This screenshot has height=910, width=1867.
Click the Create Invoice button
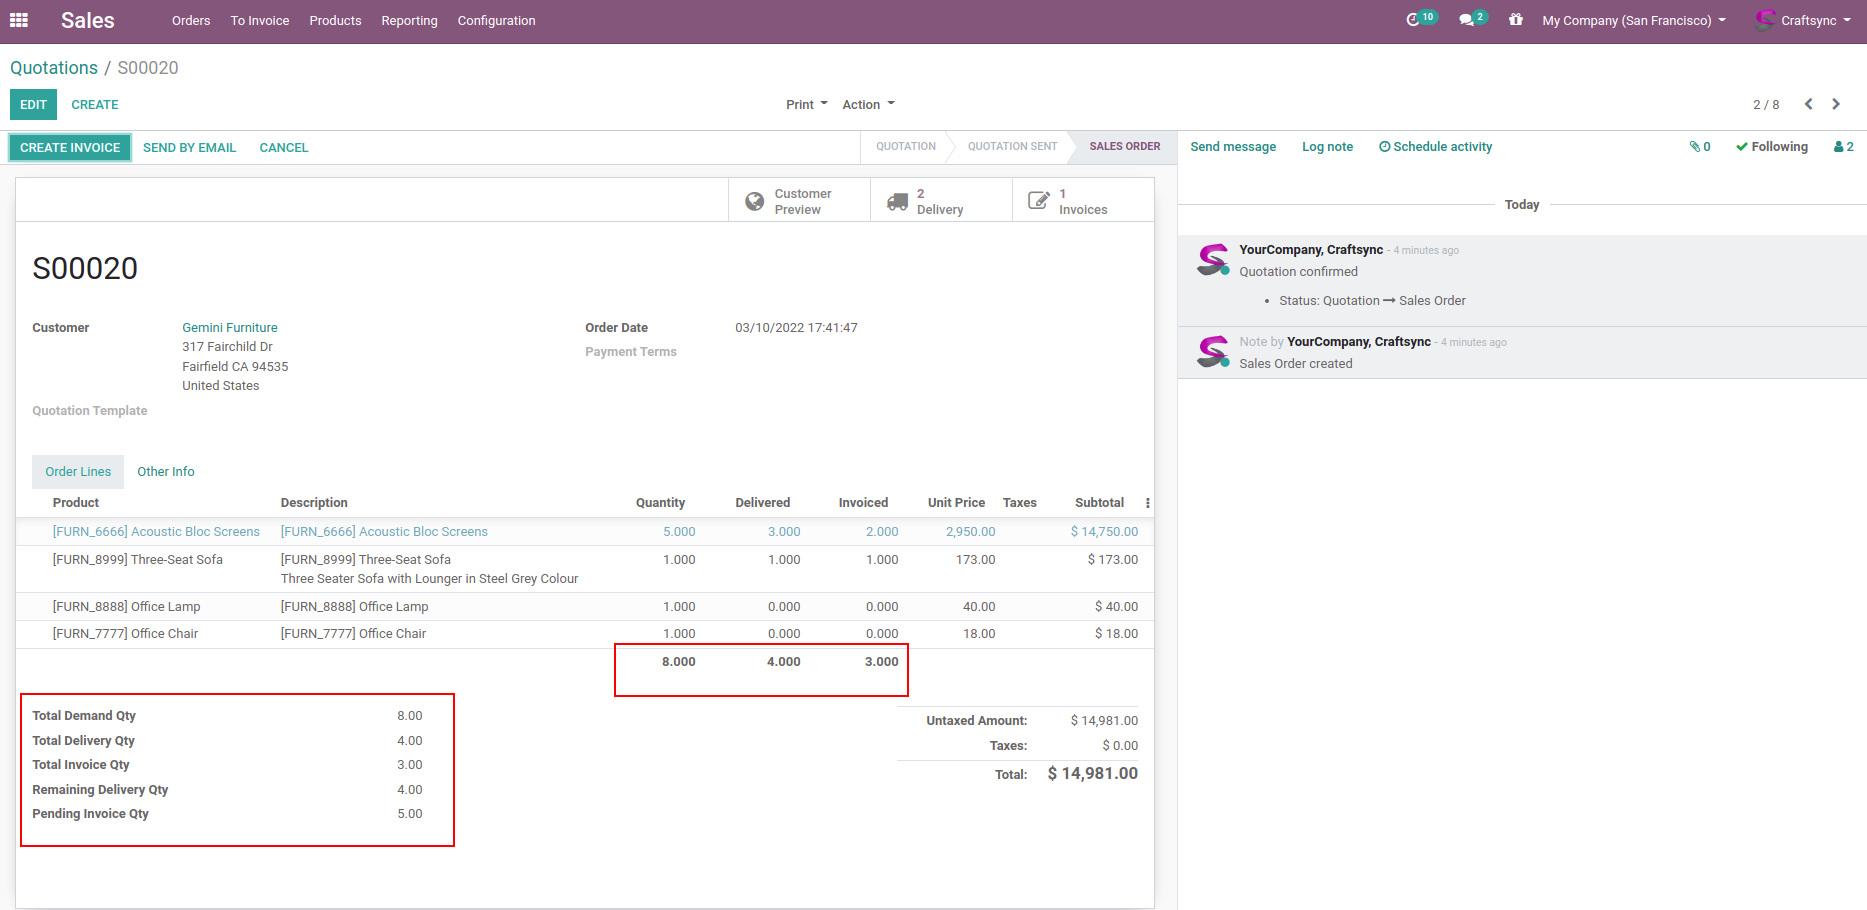coord(70,148)
